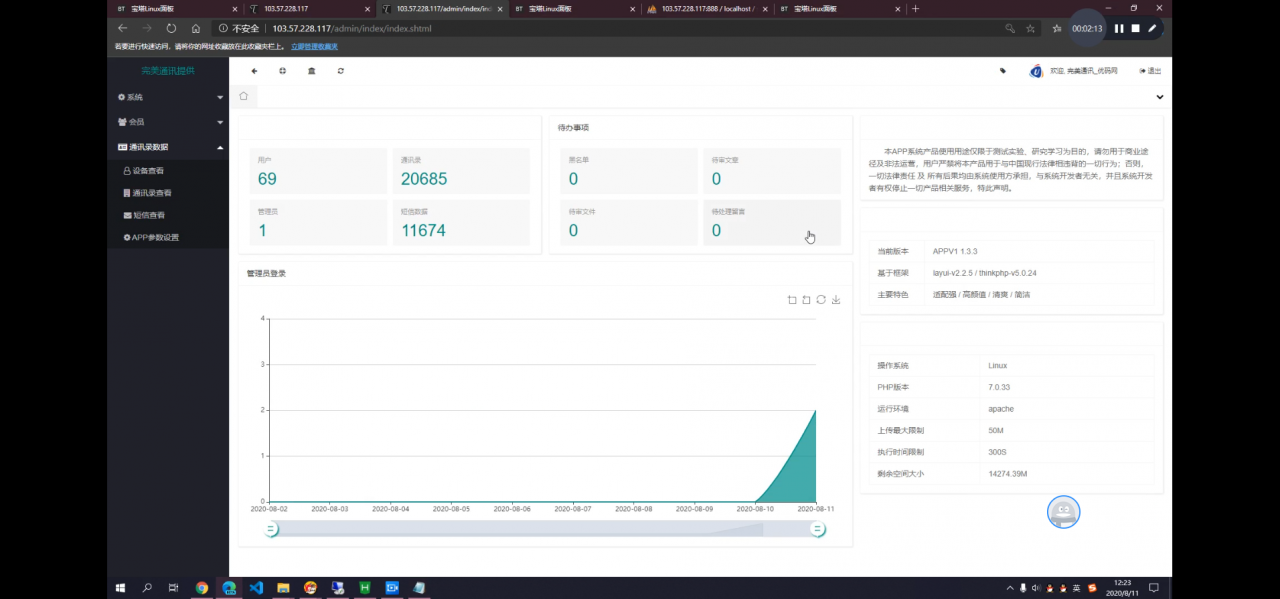Click the 退出 logout button

click(x=1150, y=71)
